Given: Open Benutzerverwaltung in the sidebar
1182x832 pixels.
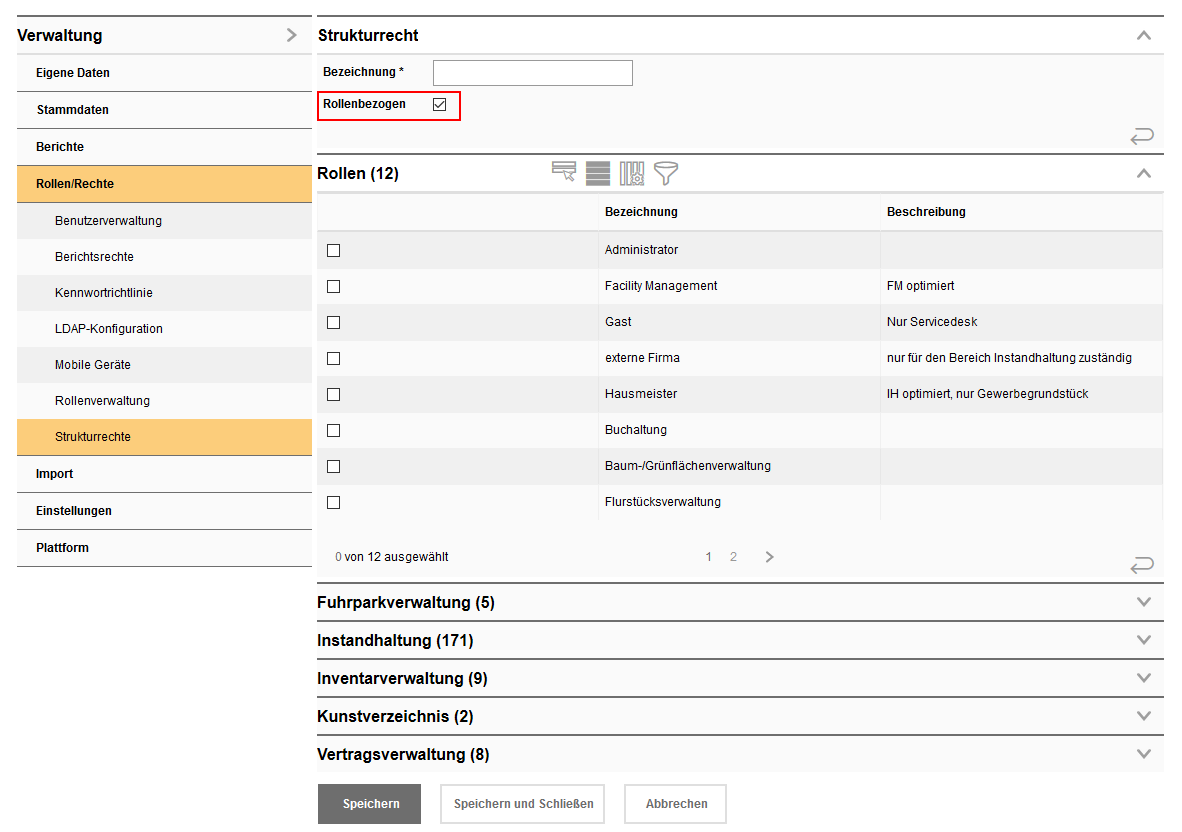Looking at the screenshot, I should point(108,221).
